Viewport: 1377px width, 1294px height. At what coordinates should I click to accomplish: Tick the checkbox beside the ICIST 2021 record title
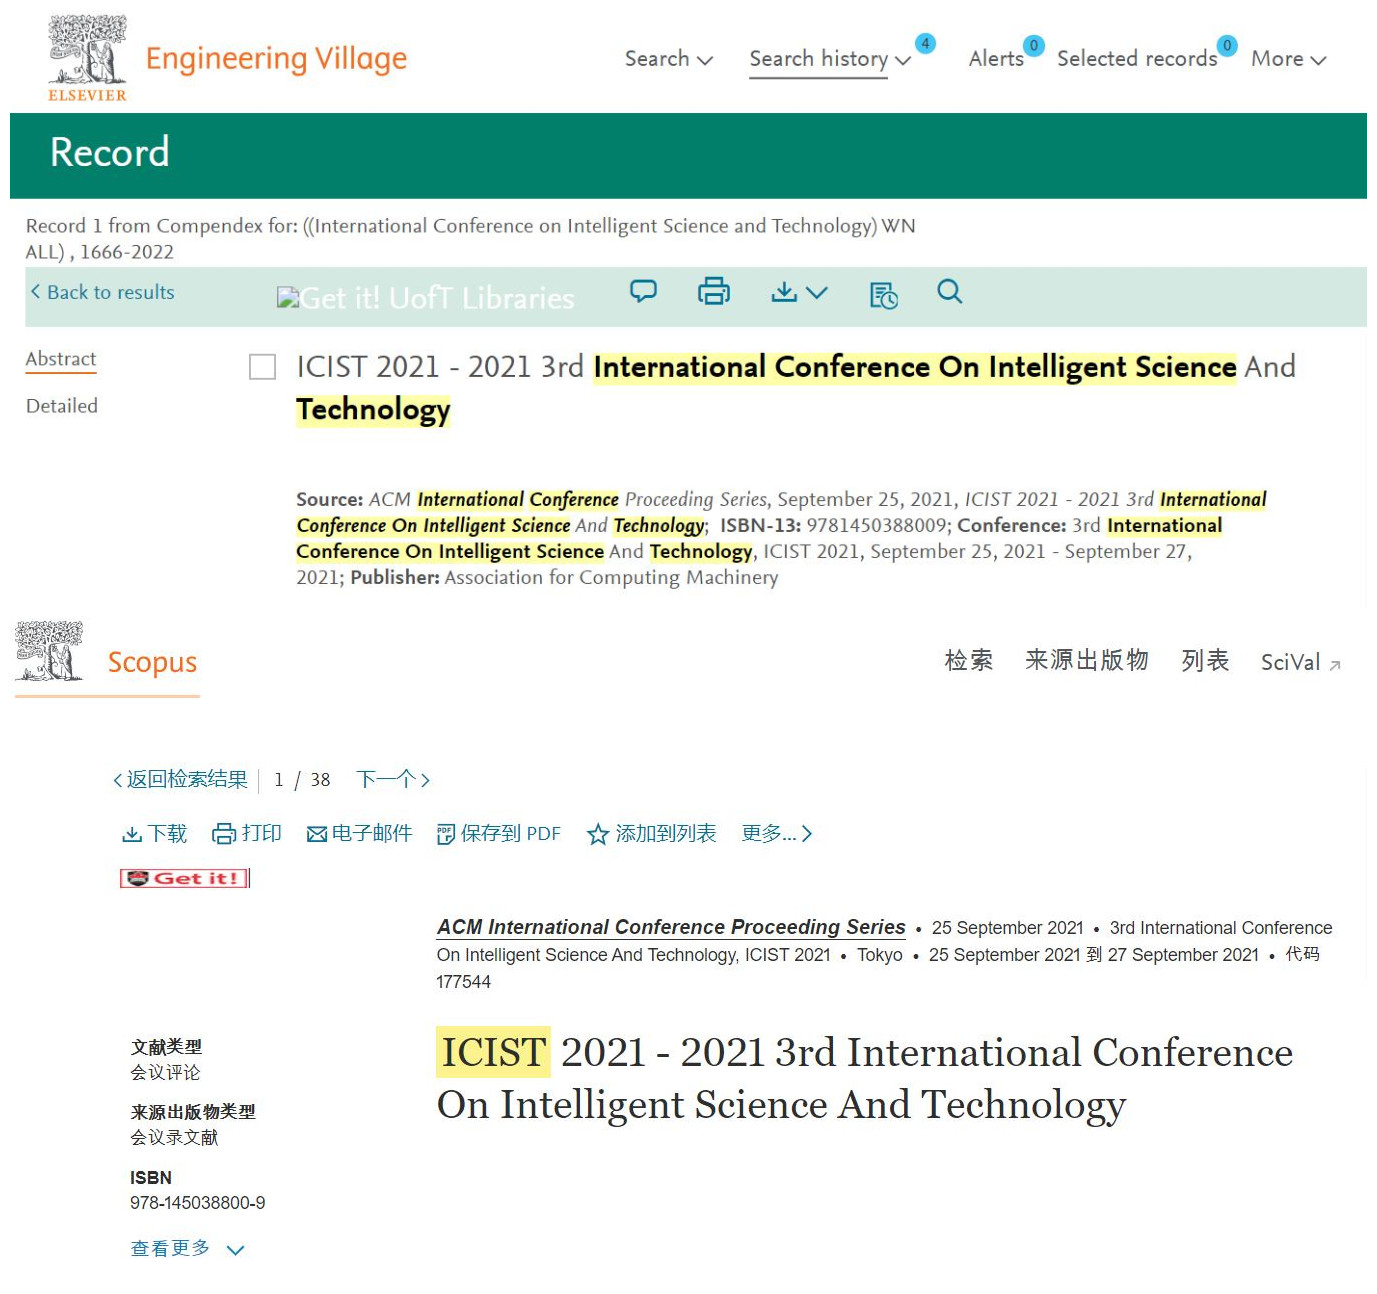point(262,367)
